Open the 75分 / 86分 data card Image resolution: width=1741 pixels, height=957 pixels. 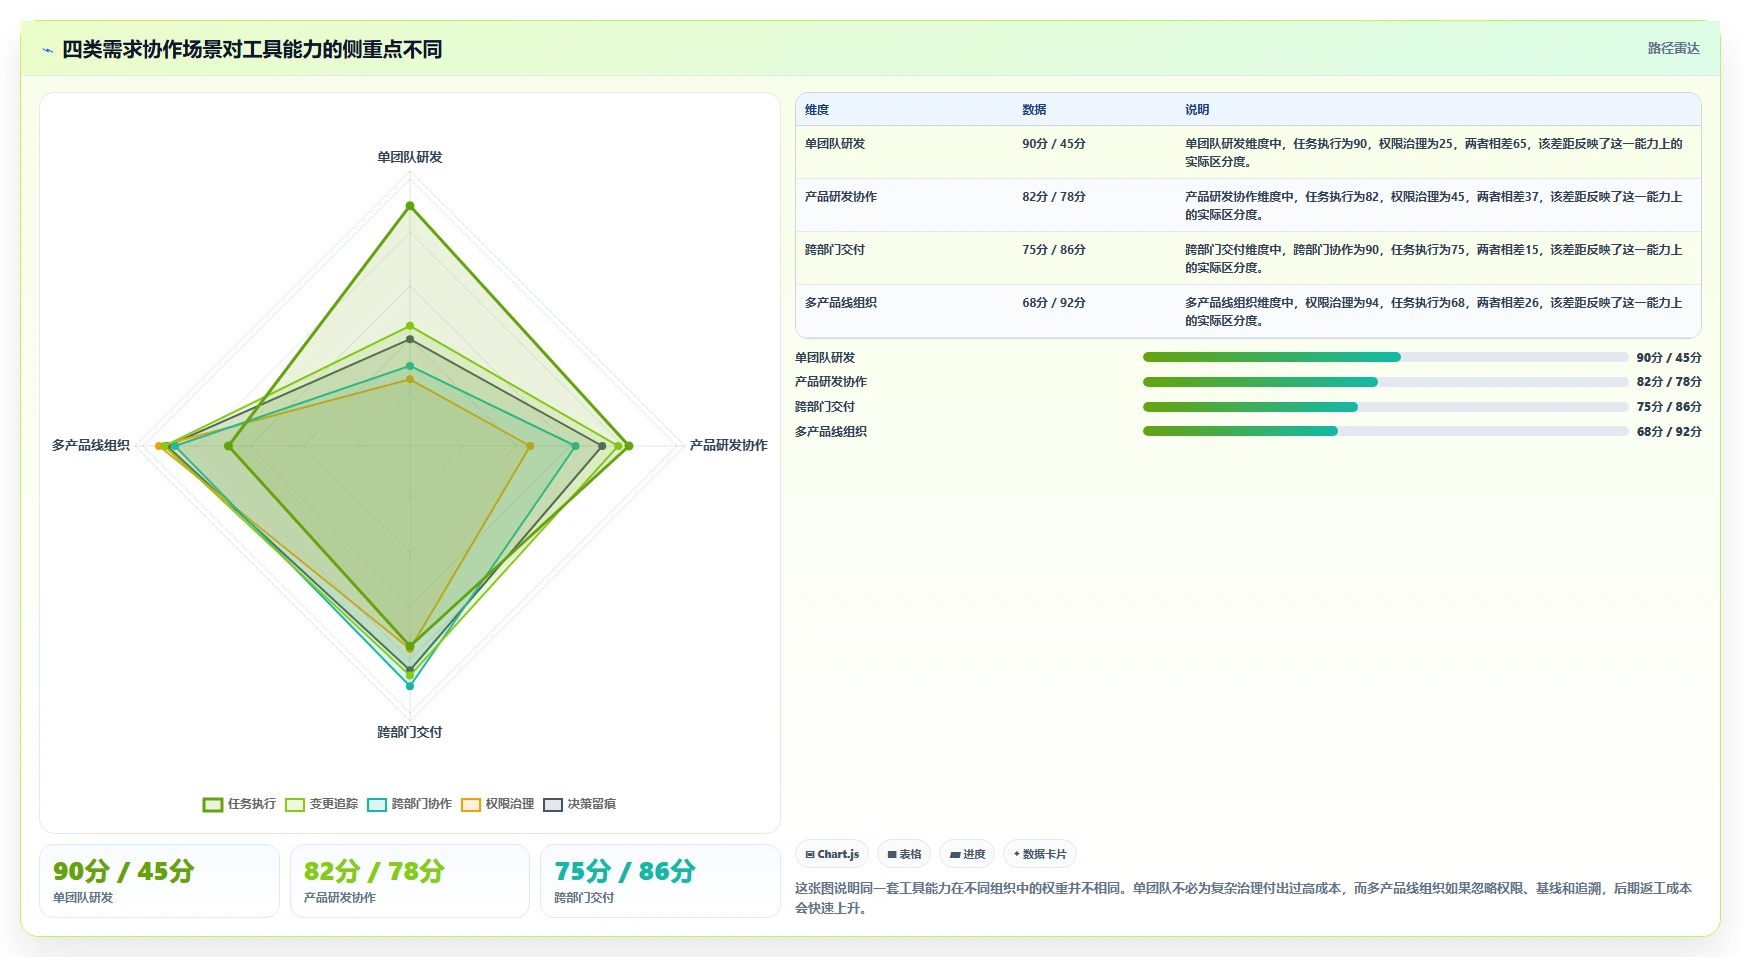(660, 881)
